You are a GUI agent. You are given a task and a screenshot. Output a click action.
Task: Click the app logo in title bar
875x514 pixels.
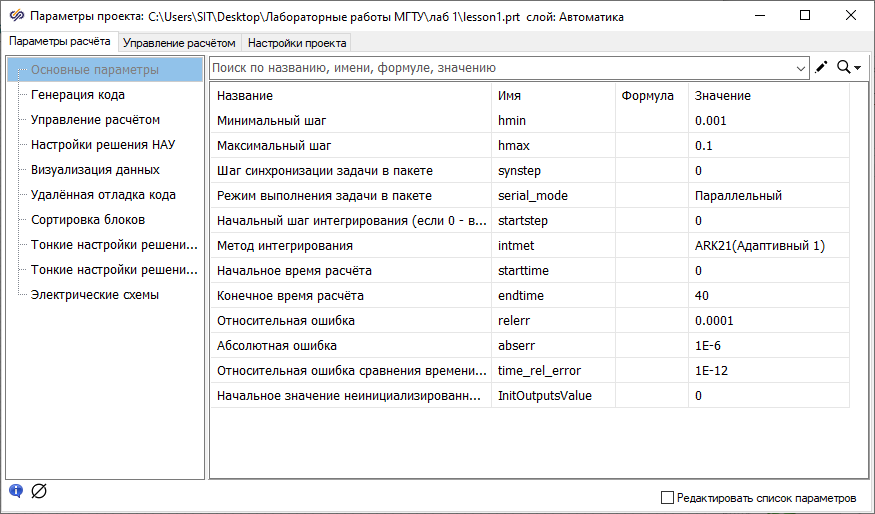pos(15,16)
